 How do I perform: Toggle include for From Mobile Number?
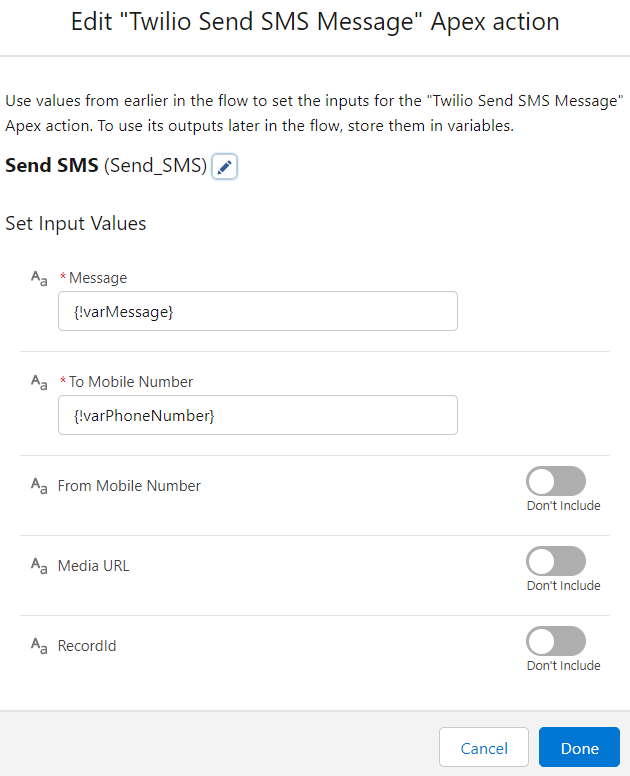click(556, 481)
